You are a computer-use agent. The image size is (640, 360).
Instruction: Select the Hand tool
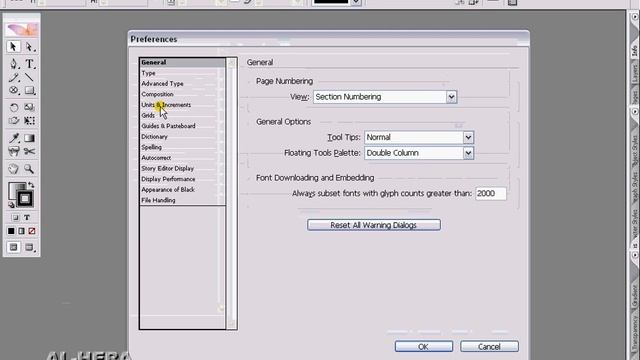point(13,169)
